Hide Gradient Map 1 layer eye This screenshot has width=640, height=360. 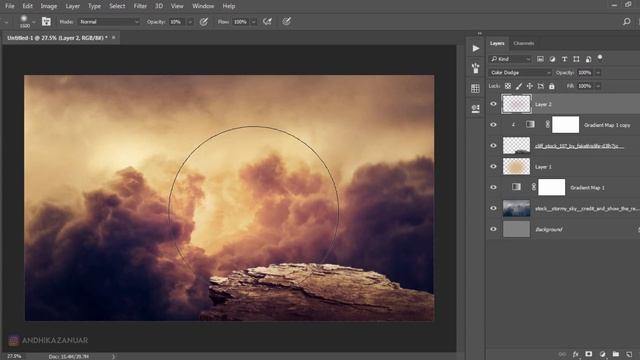click(493, 187)
